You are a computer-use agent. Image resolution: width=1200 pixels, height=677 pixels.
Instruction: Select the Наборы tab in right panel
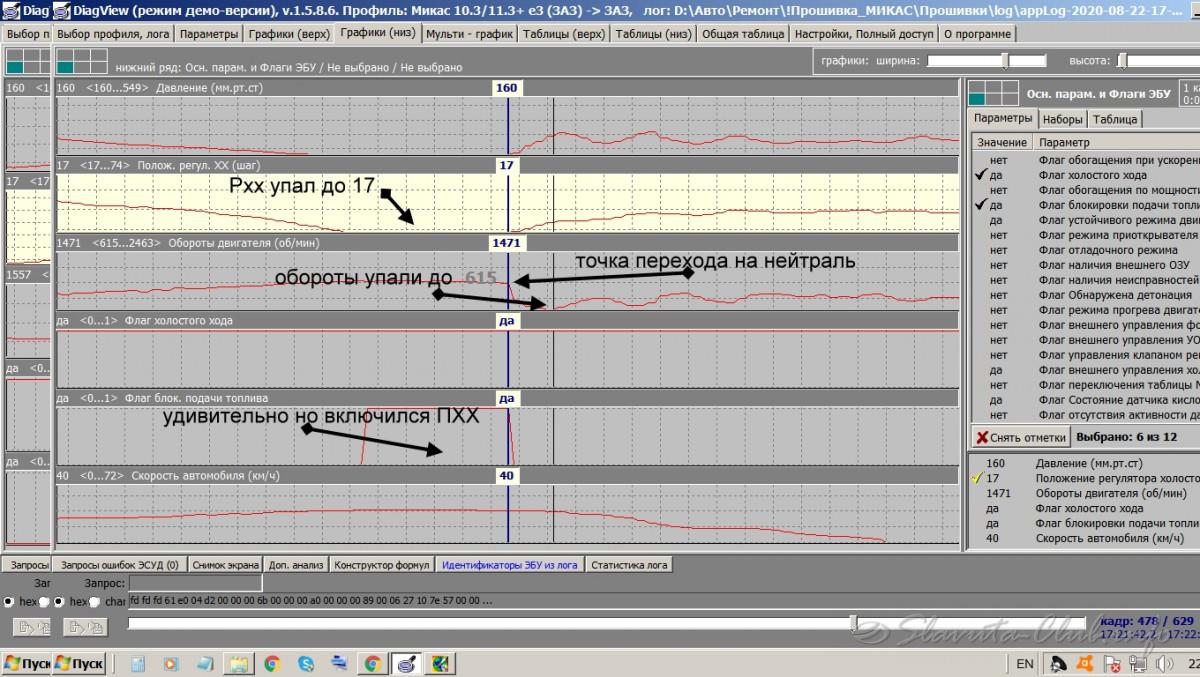[1062, 119]
